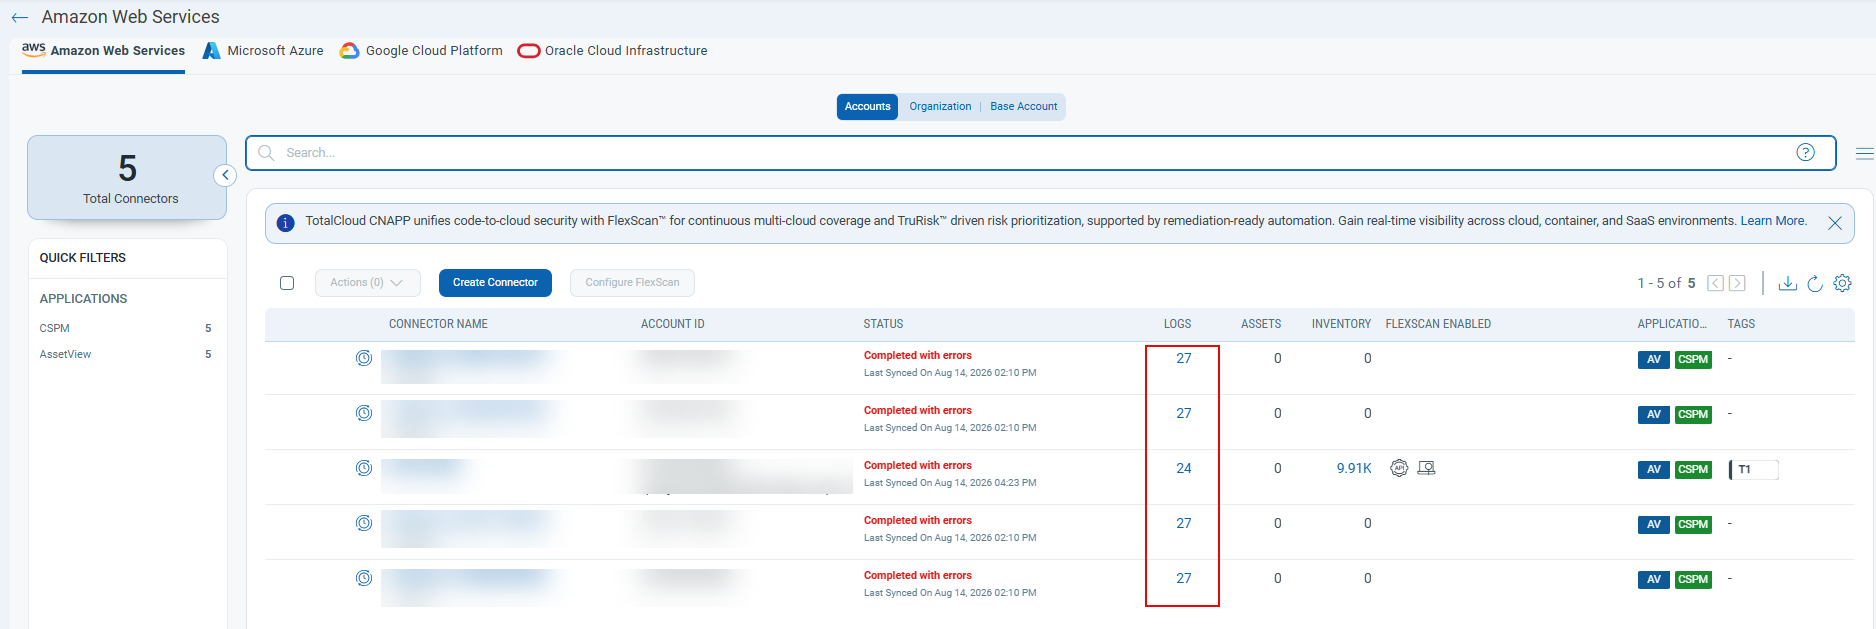Click CSPM badge in fifth row

pyautogui.click(x=1693, y=580)
